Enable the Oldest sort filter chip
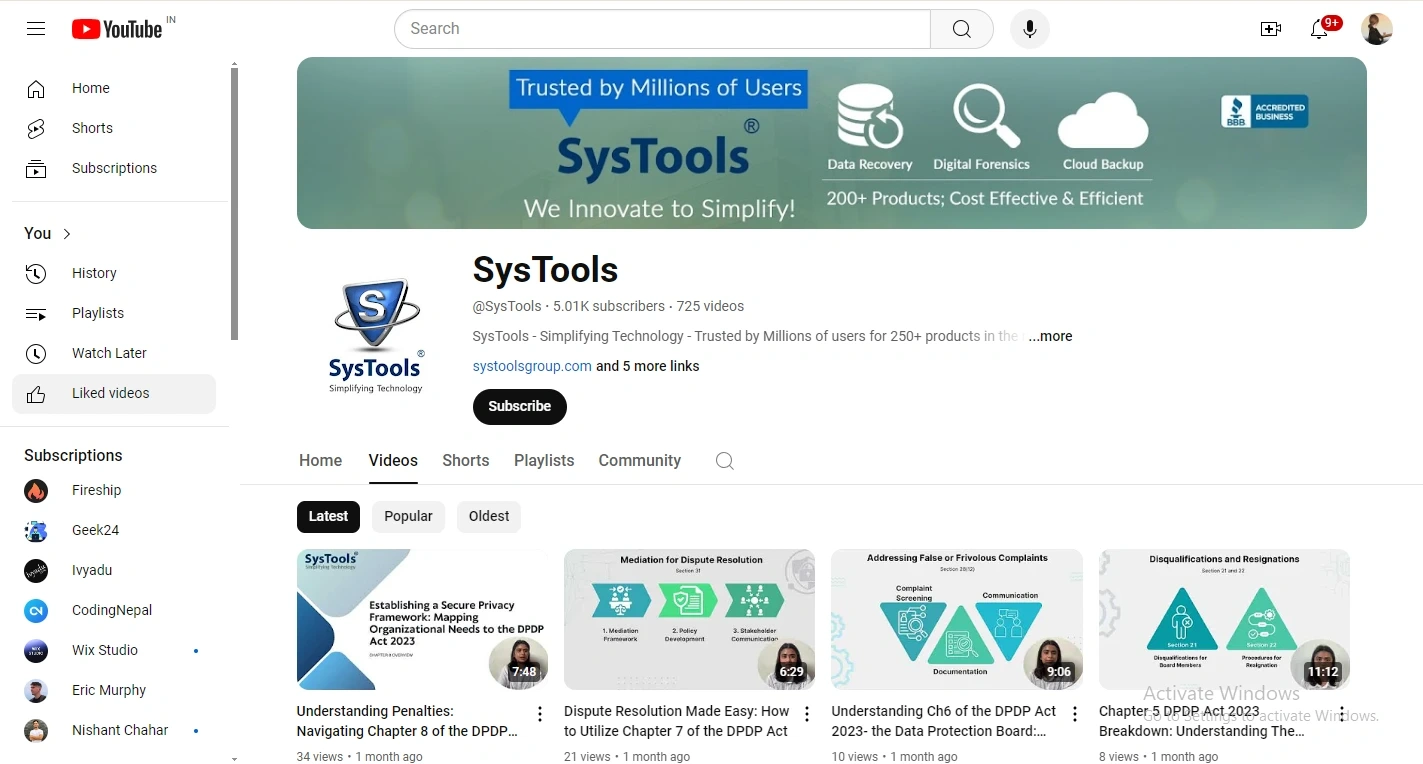The image size is (1423, 764). click(488, 516)
